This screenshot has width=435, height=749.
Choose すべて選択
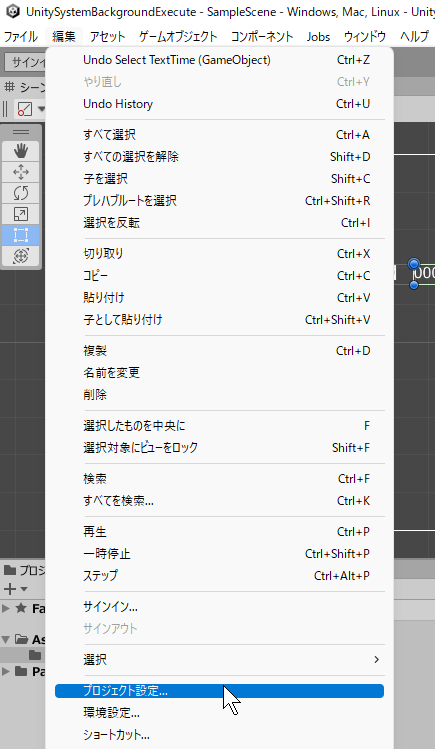coord(220,135)
